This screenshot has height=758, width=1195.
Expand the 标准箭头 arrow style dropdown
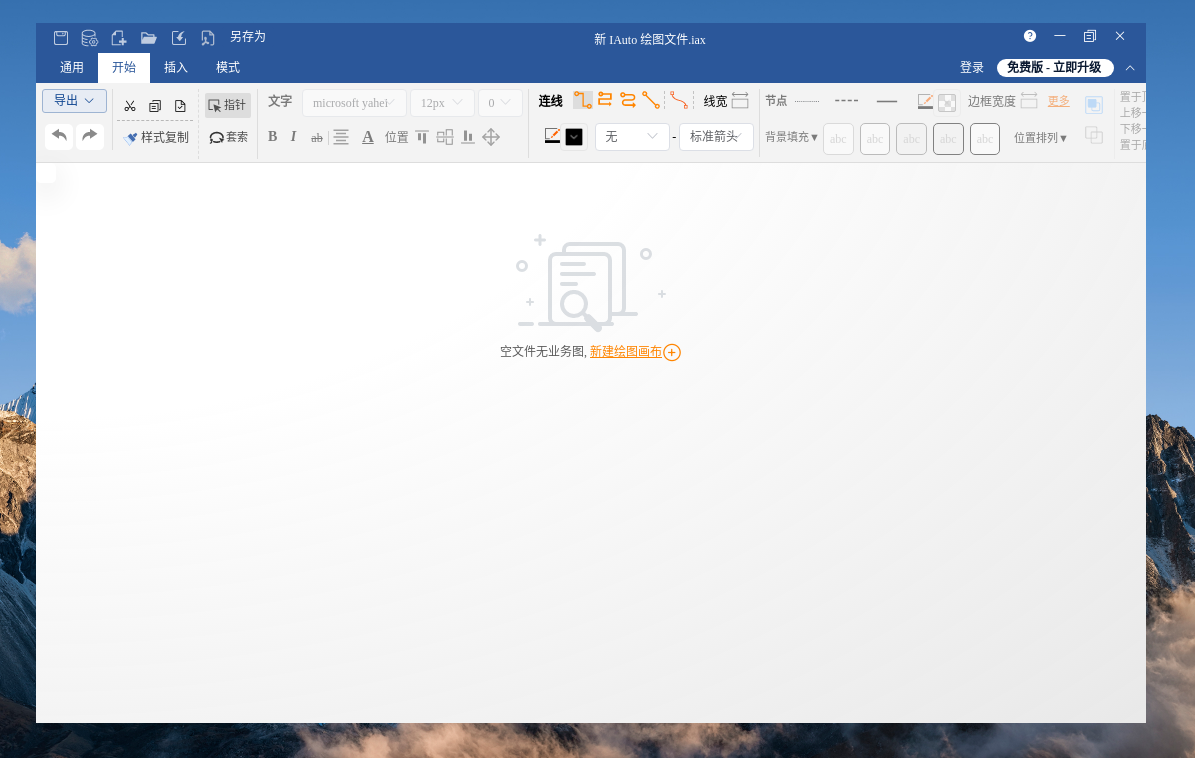716,137
